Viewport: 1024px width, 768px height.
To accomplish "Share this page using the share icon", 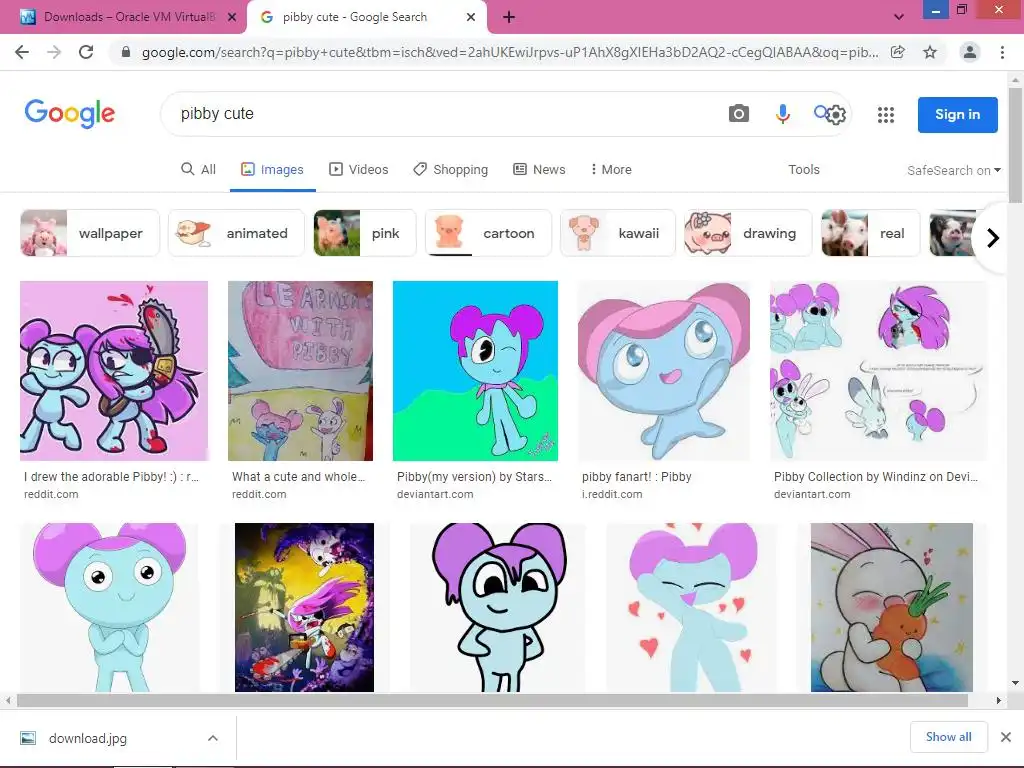I will pyautogui.click(x=898, y=52).
